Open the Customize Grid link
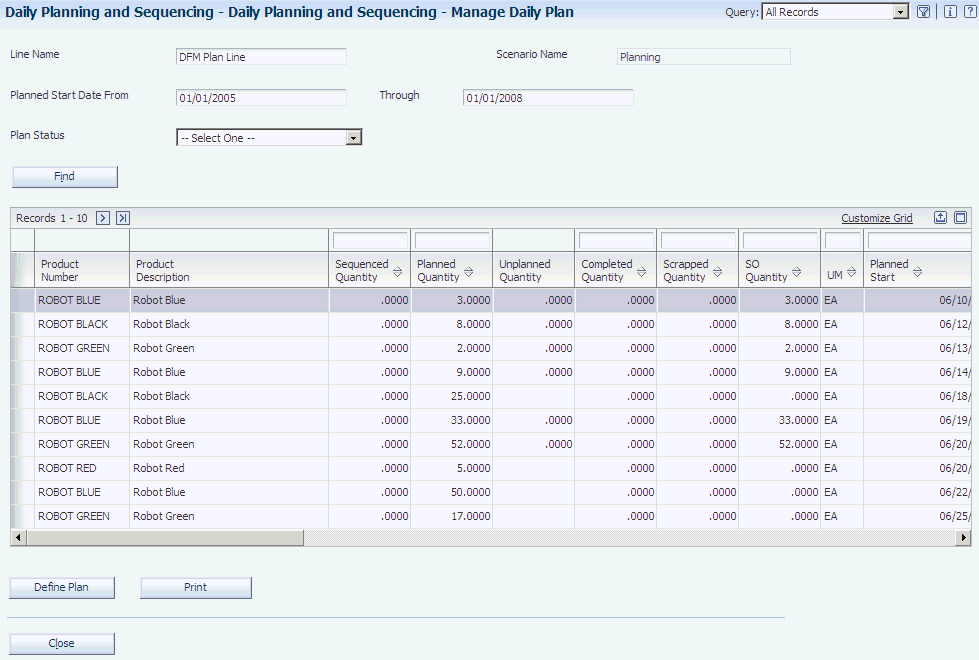This screenshot has height=660, width=979. pyautogui.click(x=876, y=218)
